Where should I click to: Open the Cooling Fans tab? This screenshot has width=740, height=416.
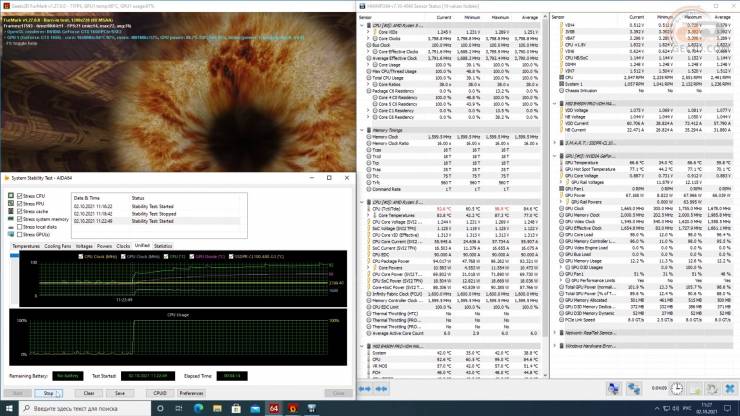(58, 246)
